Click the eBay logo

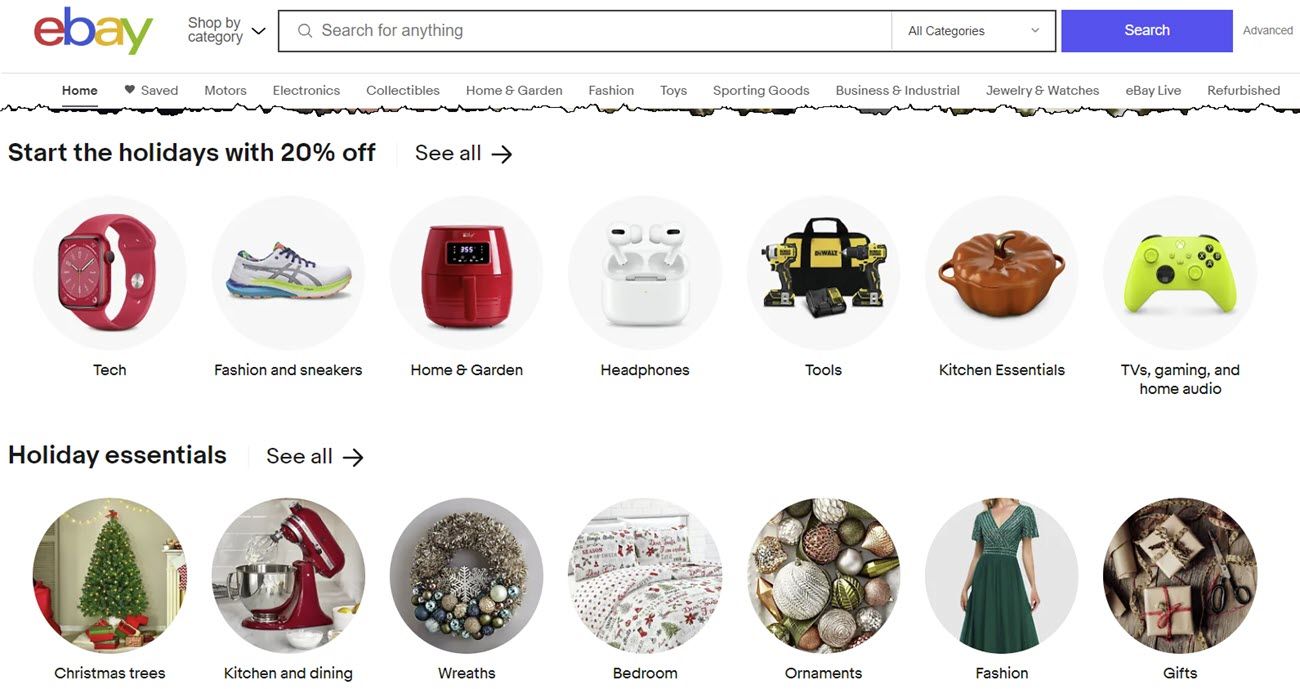tap(93, 31)
